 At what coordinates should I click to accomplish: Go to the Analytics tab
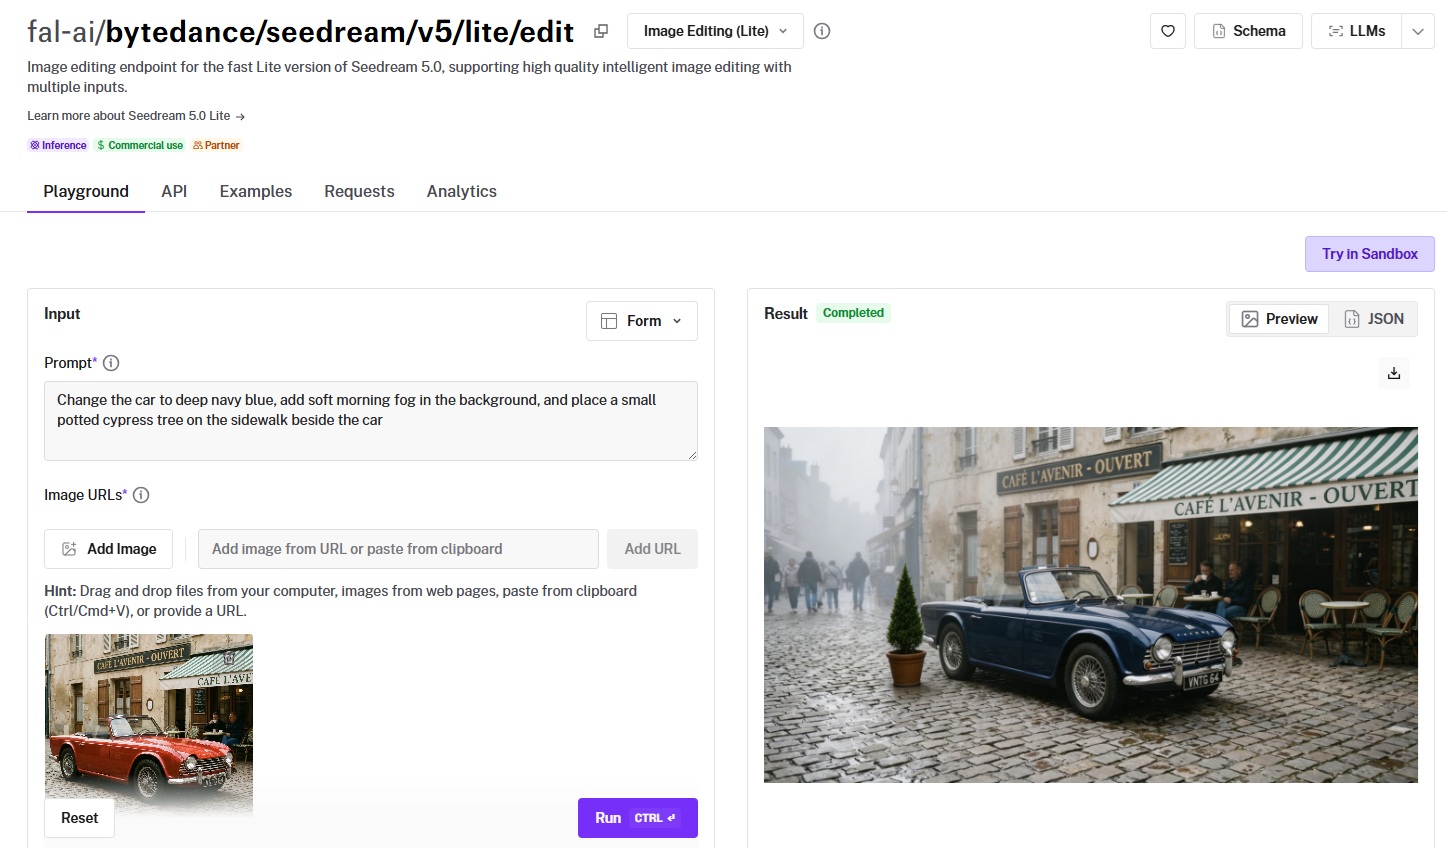[x=461, y=191]
